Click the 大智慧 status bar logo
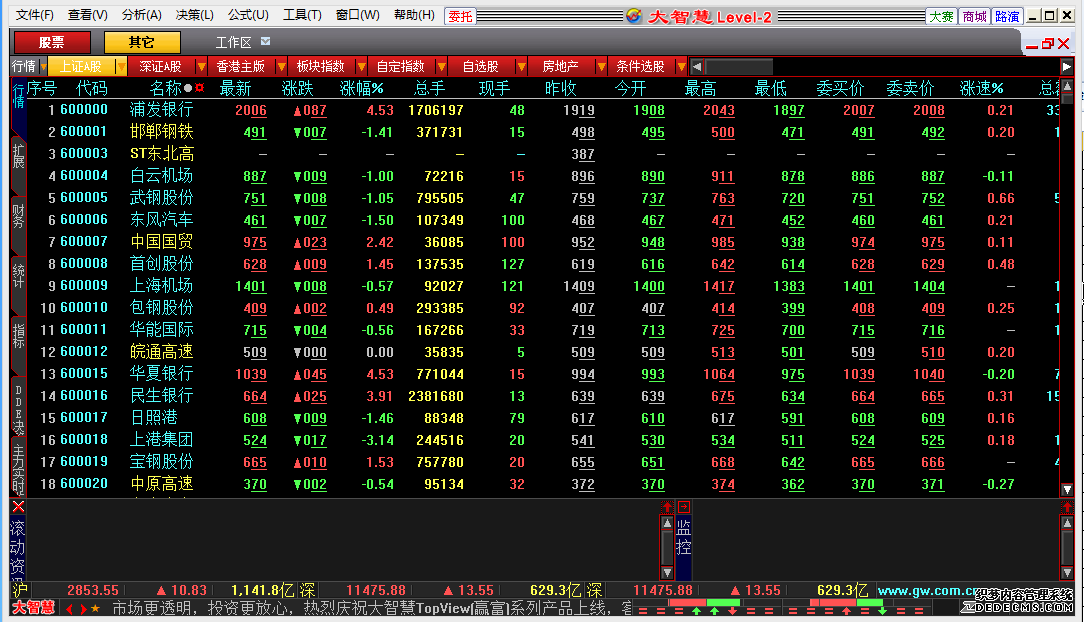 click(x=34, y=608)
